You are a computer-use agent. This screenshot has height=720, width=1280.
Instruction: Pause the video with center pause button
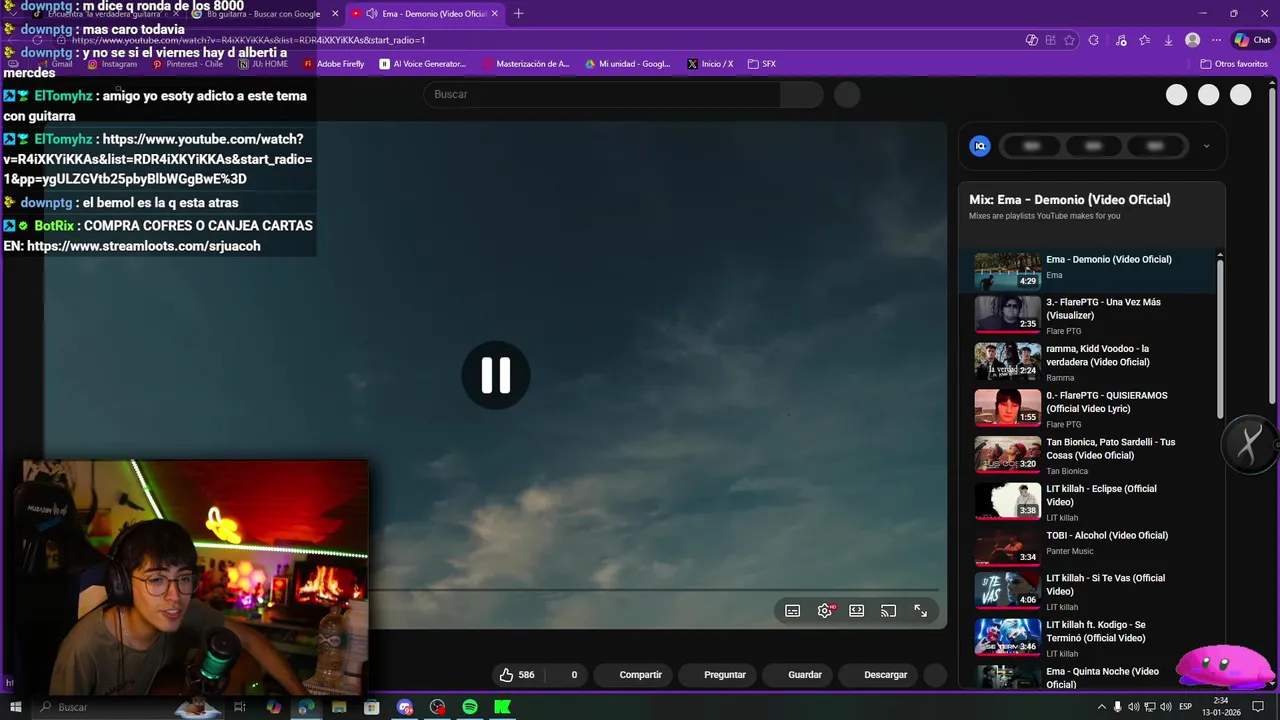pyautogui.click(x=496, y=375)
